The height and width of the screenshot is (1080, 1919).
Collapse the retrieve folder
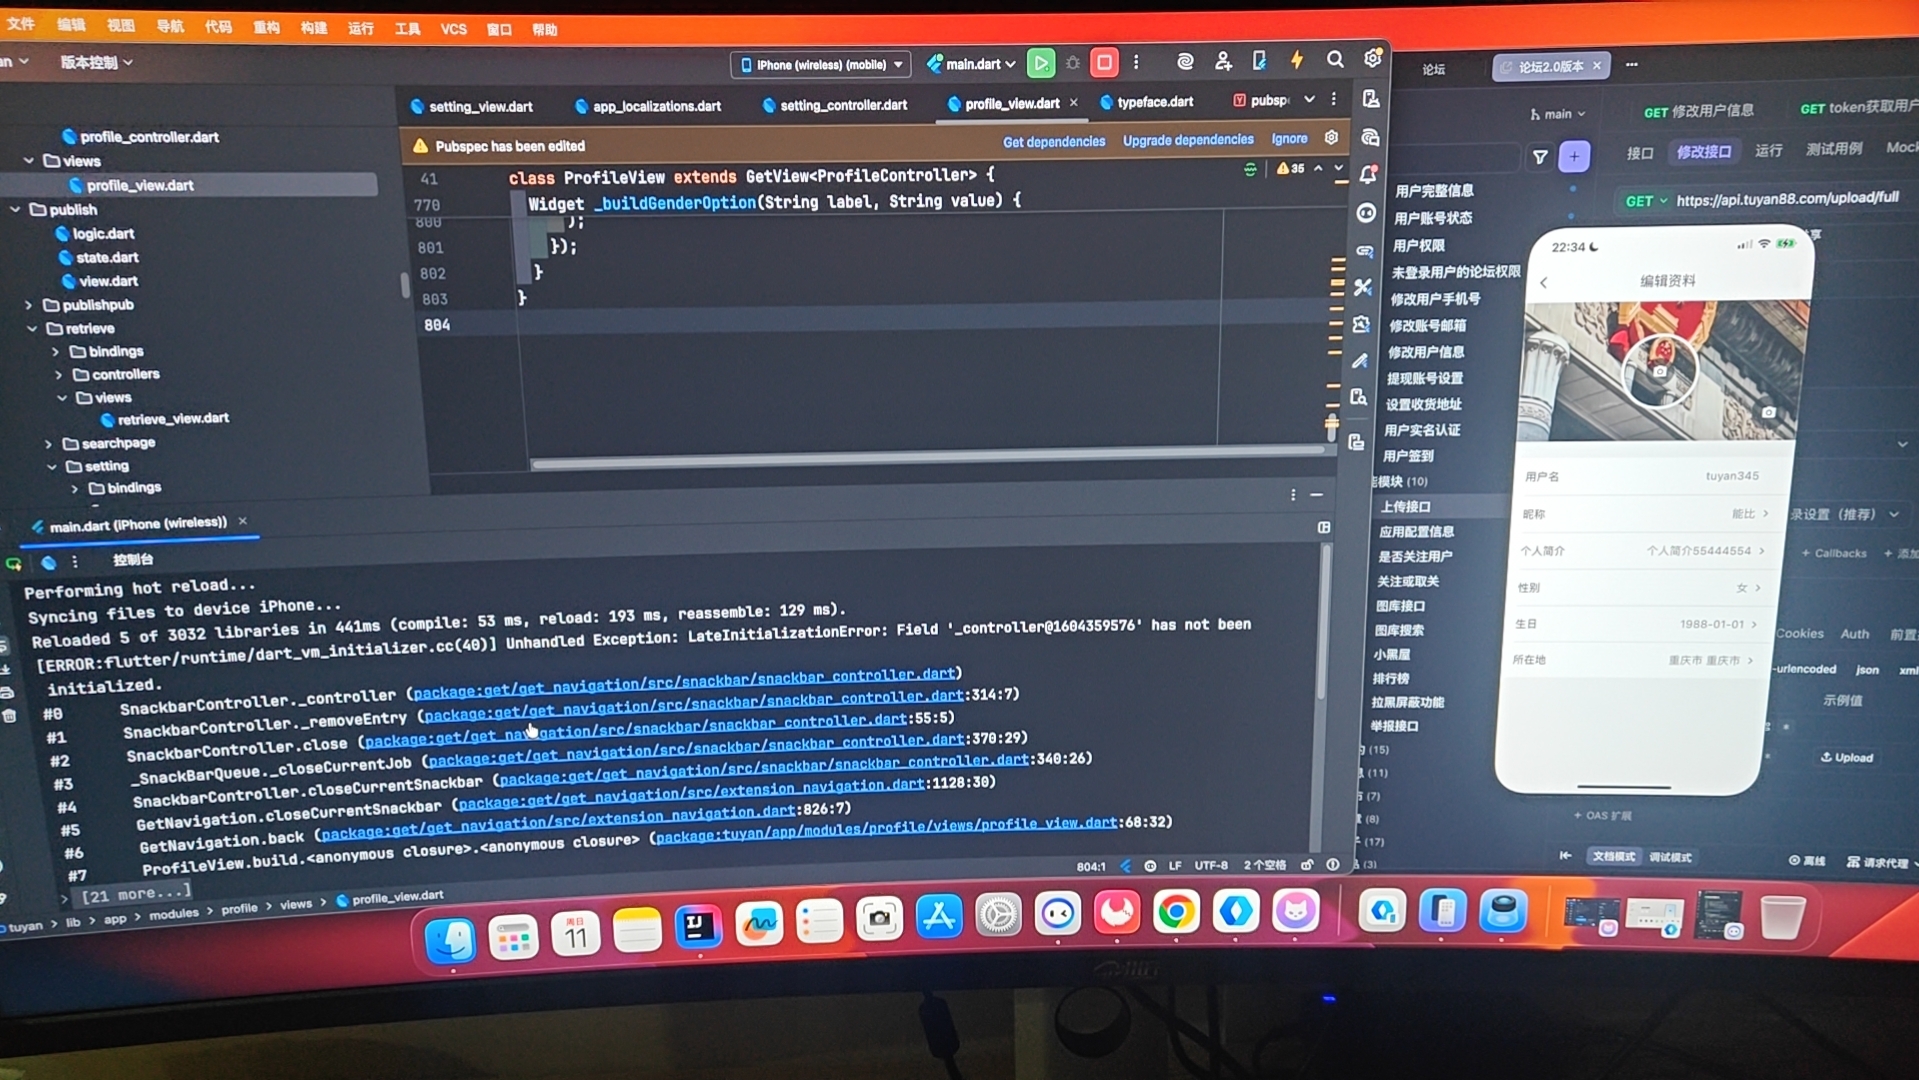coord(32,329)
